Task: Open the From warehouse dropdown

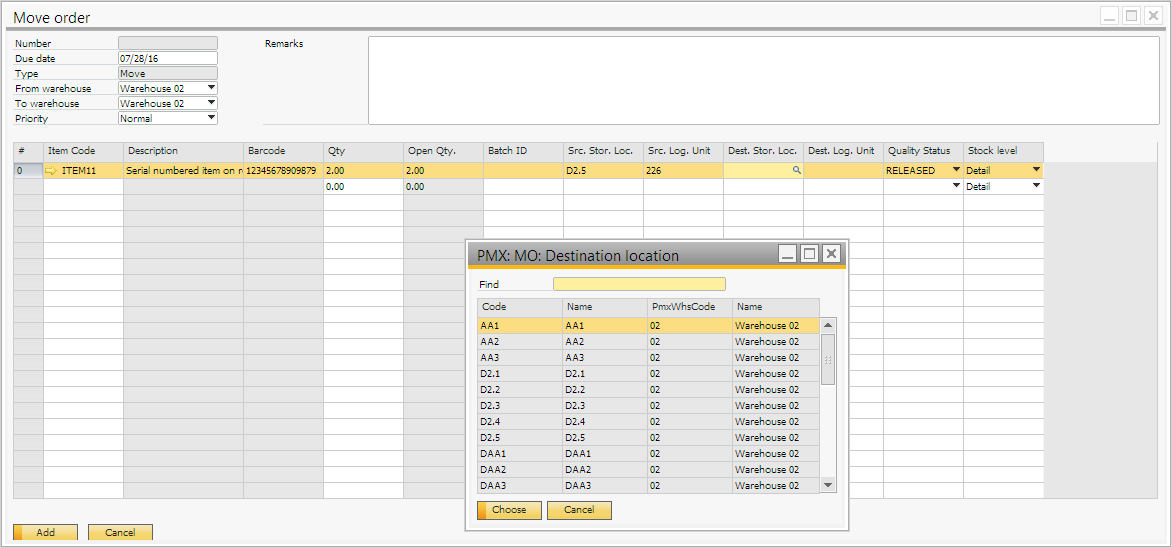Action: (x=211, y=88)
